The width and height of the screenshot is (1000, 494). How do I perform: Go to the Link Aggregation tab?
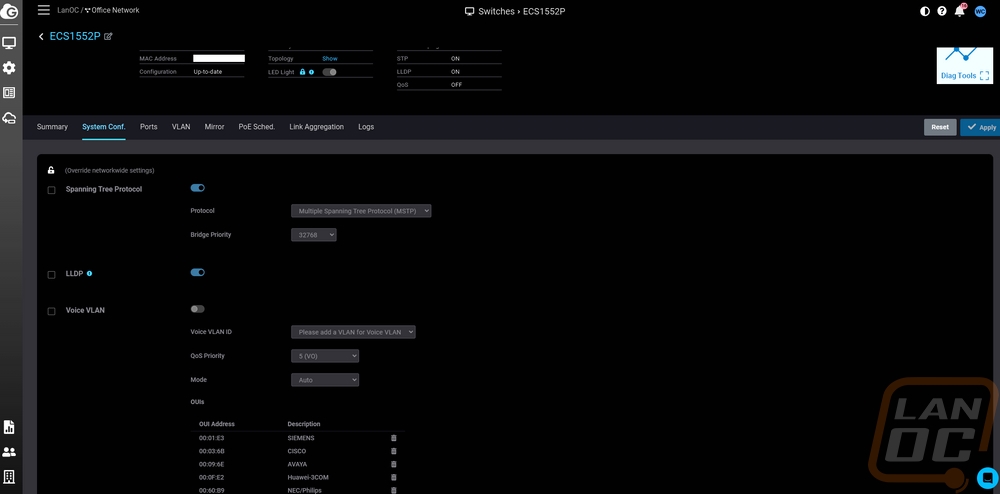[x=316, y=127]
